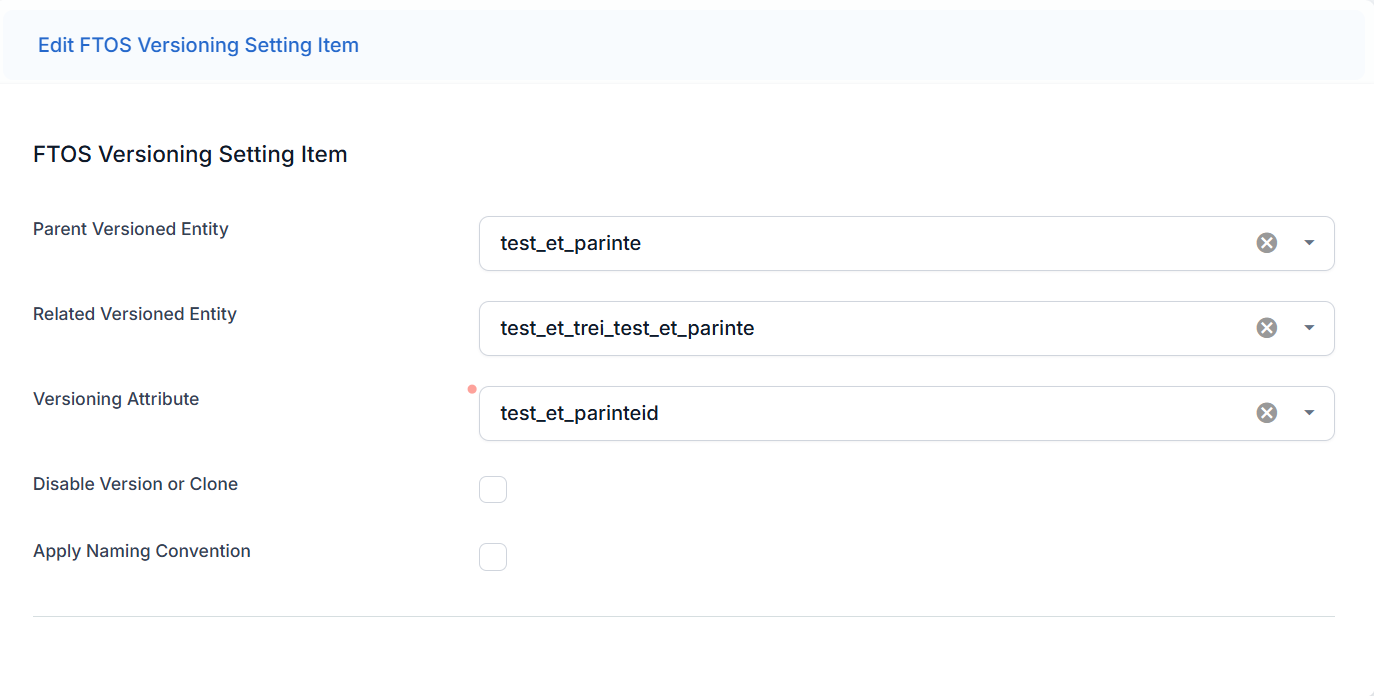Click the test_et_parinte field text
Viewport: 1374px width, 696px height.
(x=570, y=243)
